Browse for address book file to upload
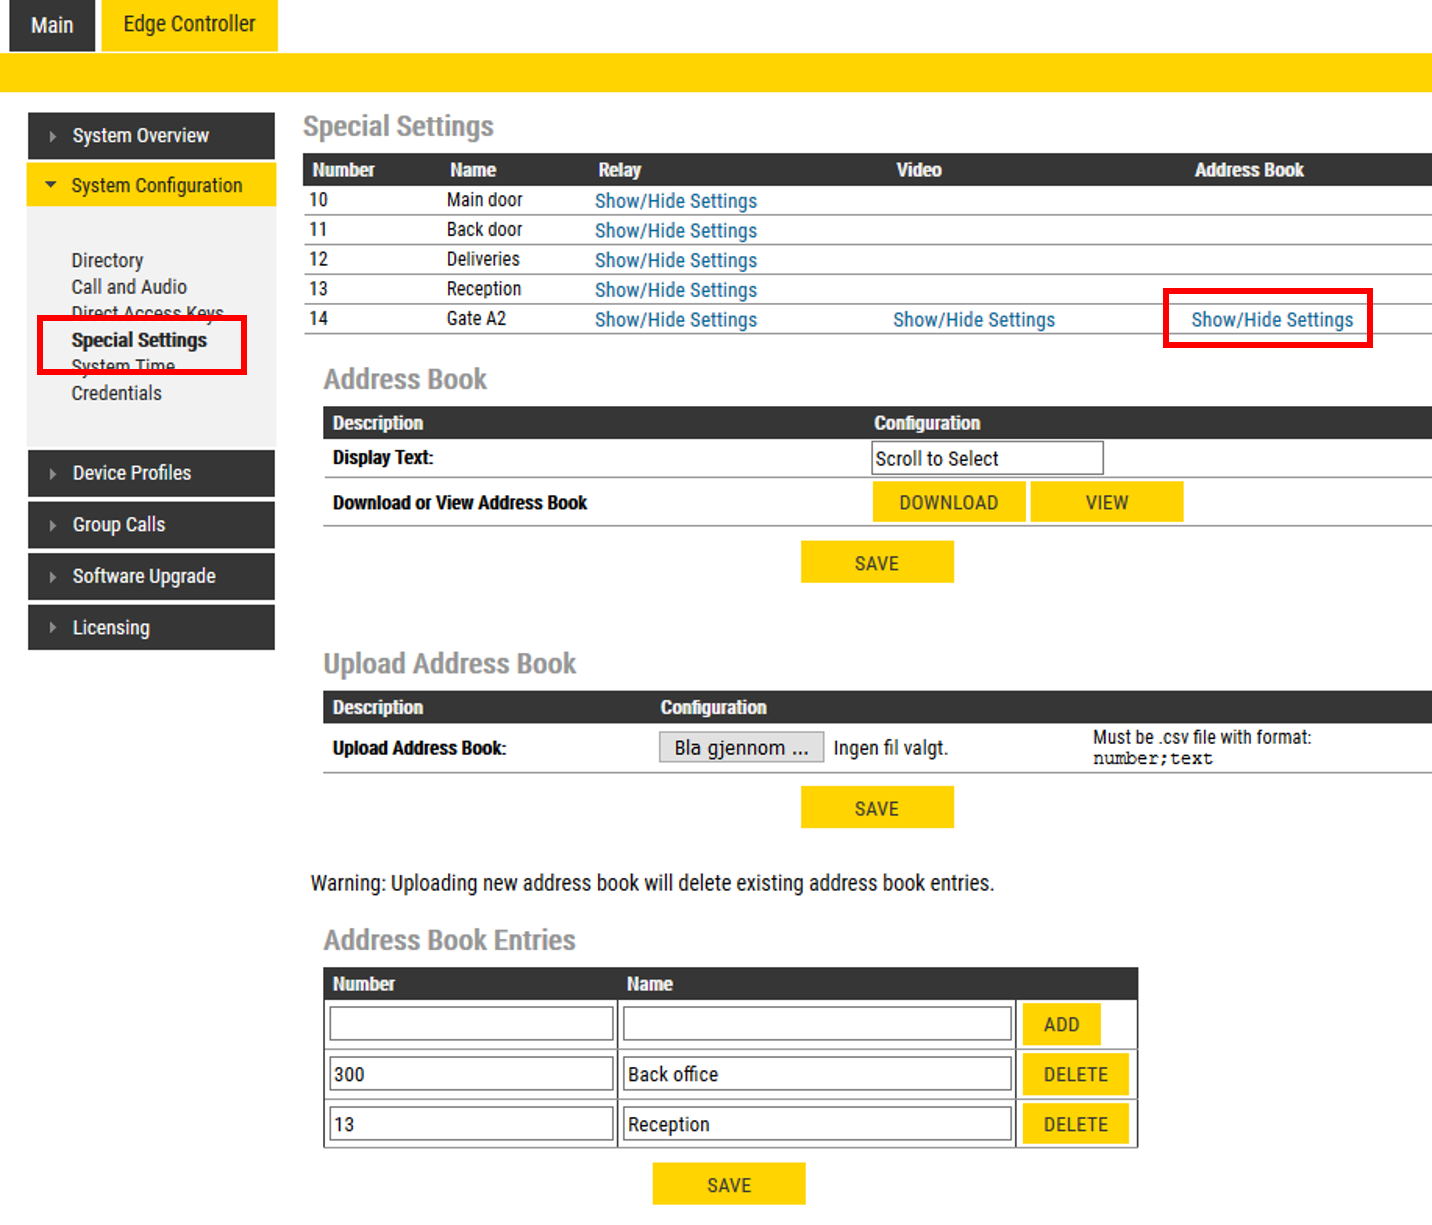 click(x=741, y=748)
